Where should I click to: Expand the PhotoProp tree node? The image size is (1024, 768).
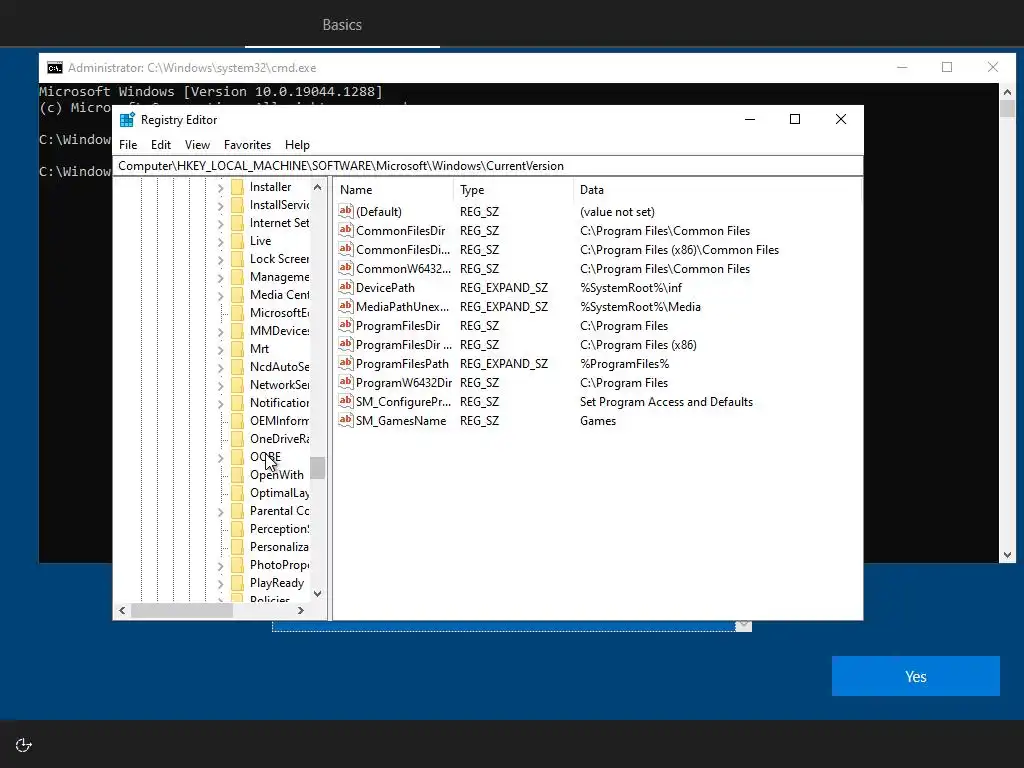pos(221,566)
